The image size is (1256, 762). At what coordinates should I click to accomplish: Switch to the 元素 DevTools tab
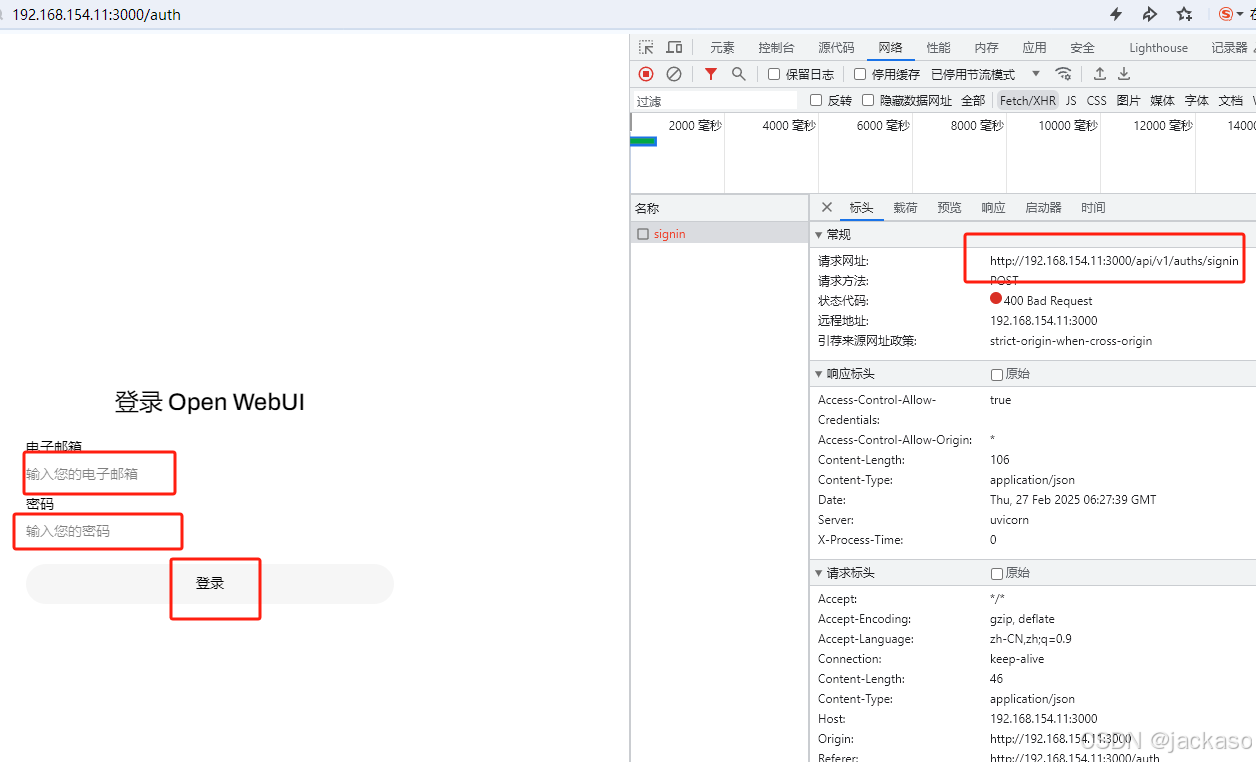722,47
